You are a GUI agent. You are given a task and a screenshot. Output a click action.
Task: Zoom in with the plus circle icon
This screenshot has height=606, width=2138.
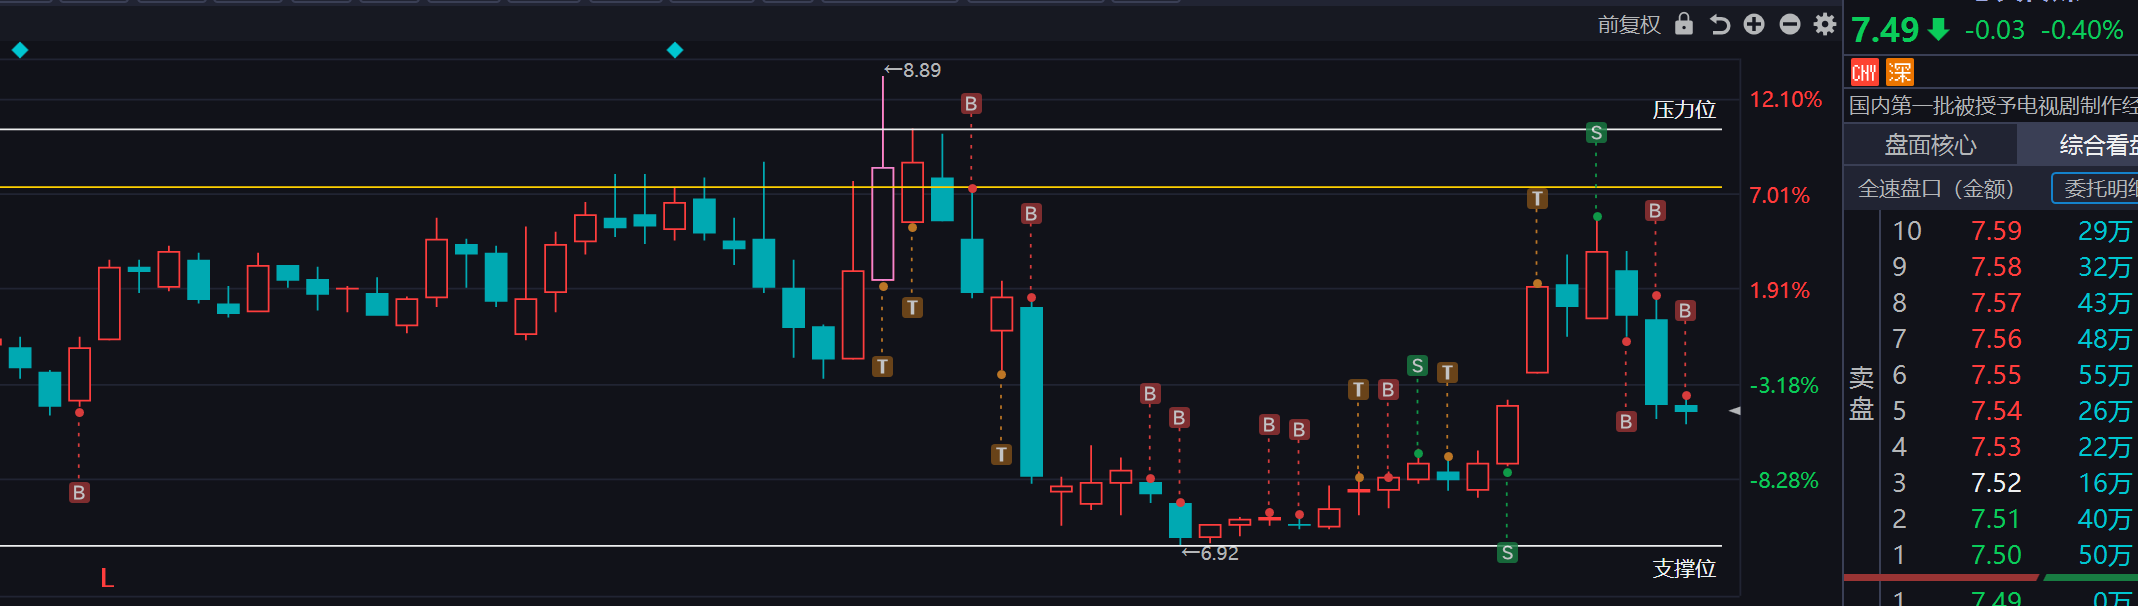click(x=1754, y=24)
